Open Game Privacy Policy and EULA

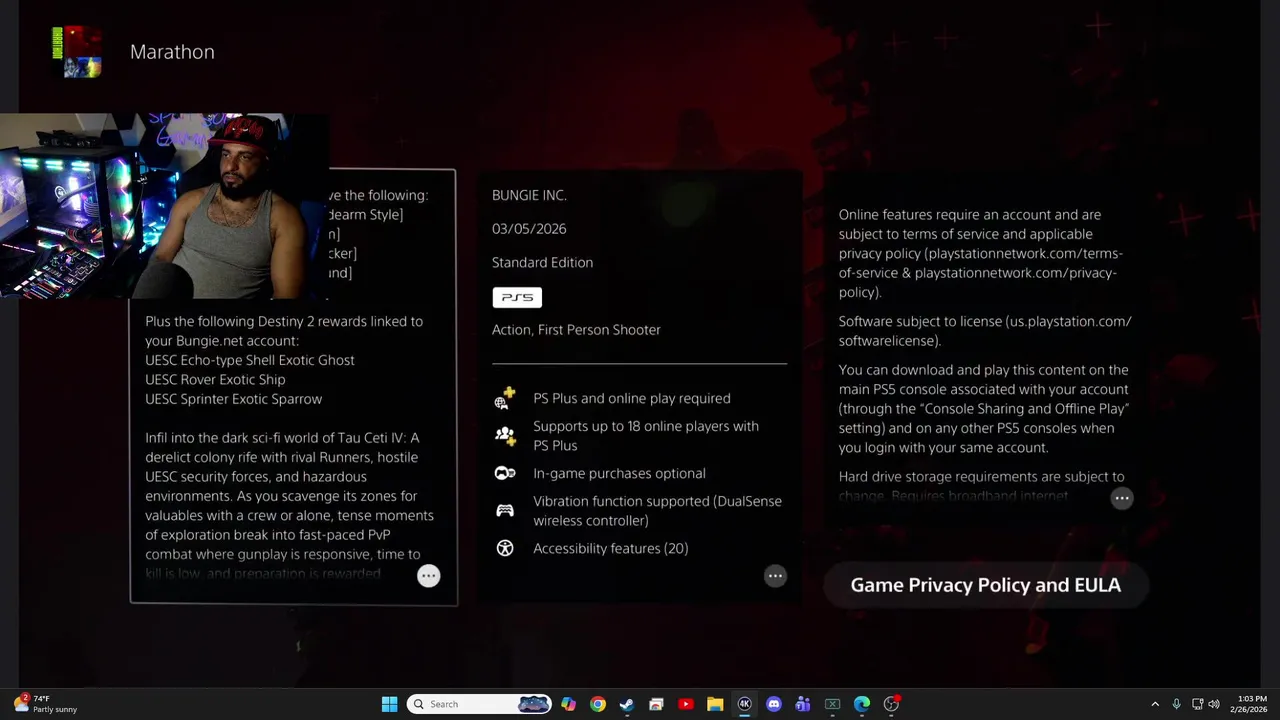click(985, 585)
